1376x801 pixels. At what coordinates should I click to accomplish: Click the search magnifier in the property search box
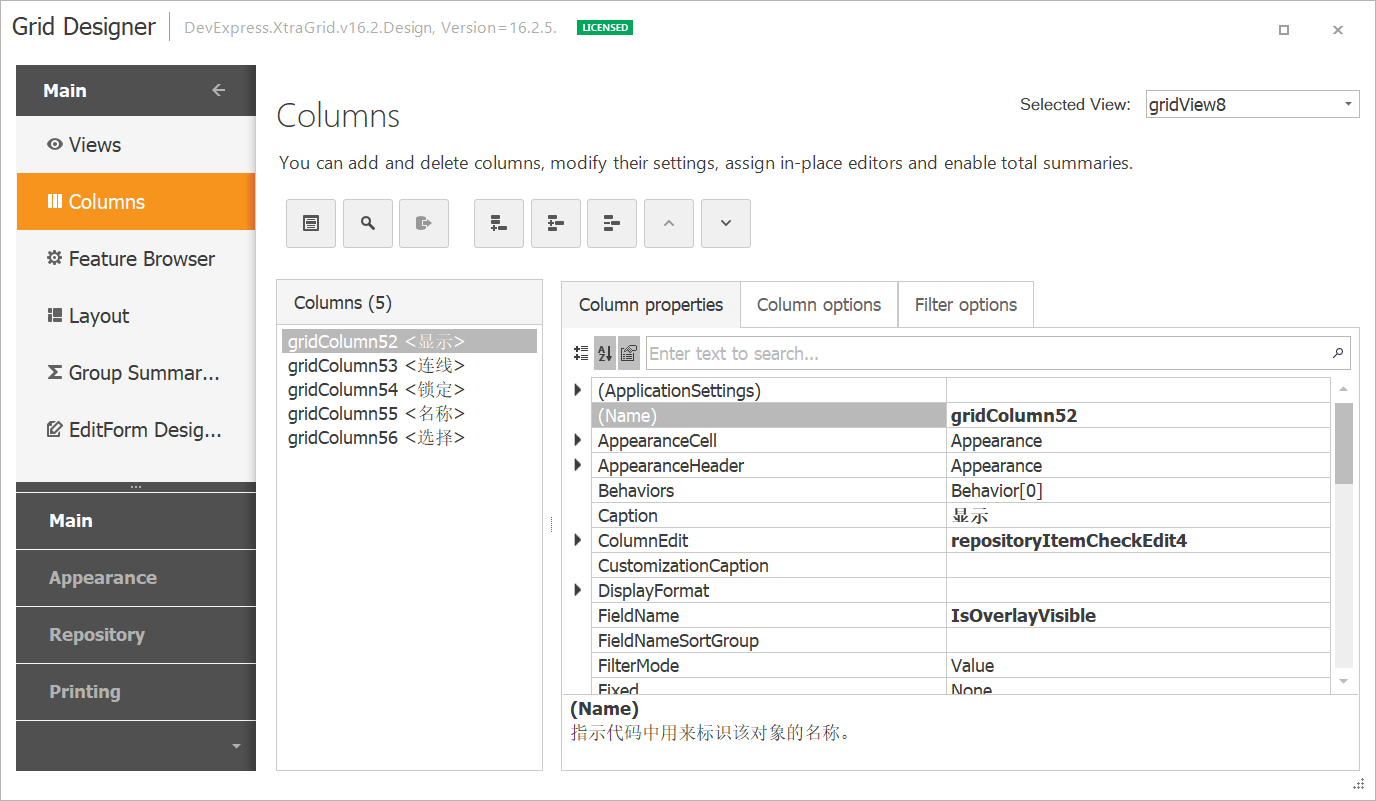click(x=1337, y=353)
